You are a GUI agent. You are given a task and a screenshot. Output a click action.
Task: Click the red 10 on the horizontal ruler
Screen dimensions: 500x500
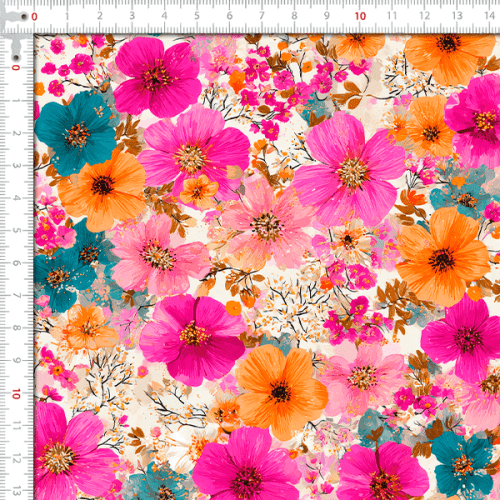coord(360,16)
